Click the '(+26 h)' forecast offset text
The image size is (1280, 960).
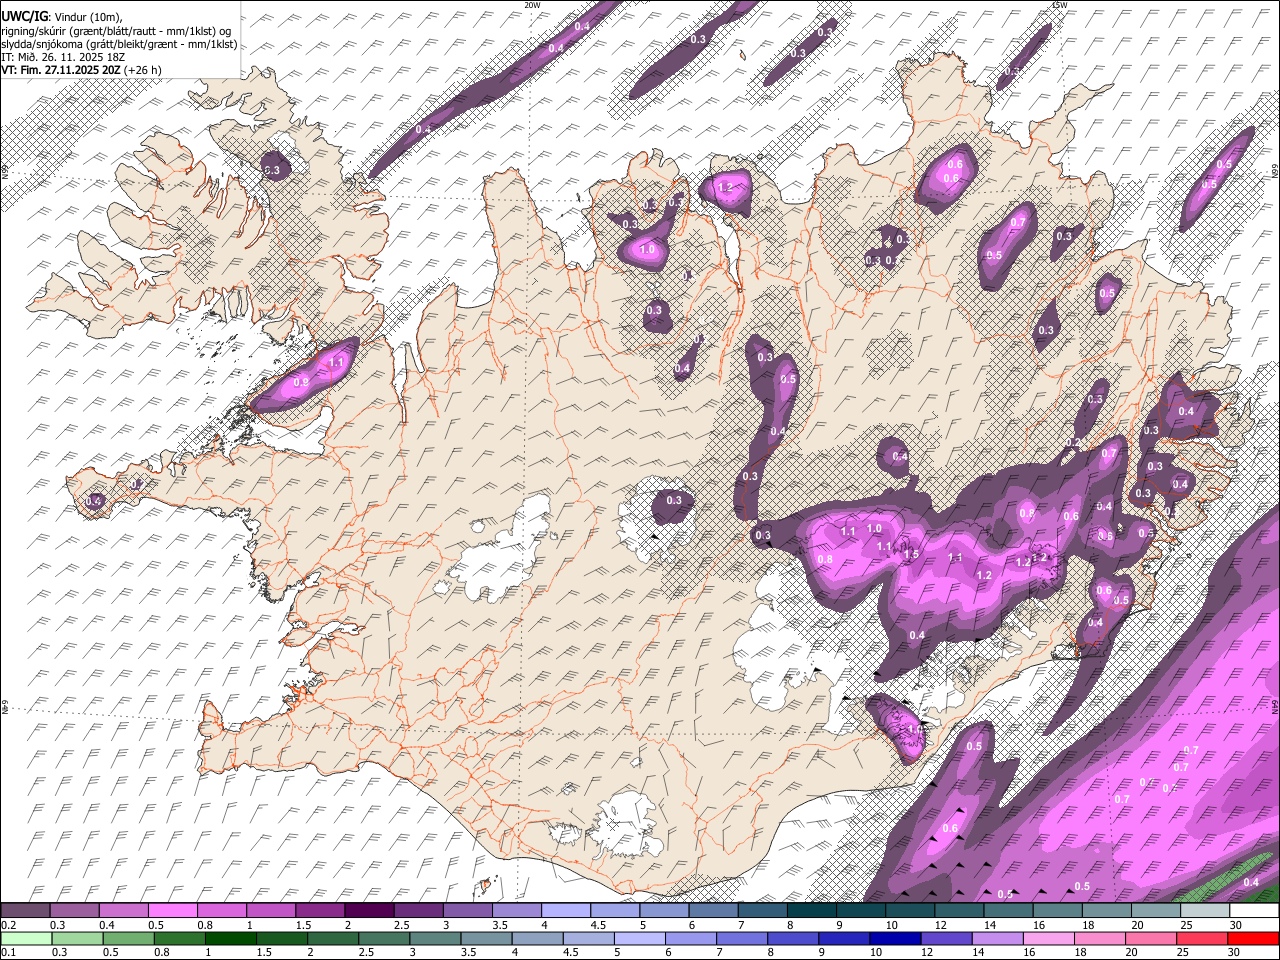(x=144, y=70)
